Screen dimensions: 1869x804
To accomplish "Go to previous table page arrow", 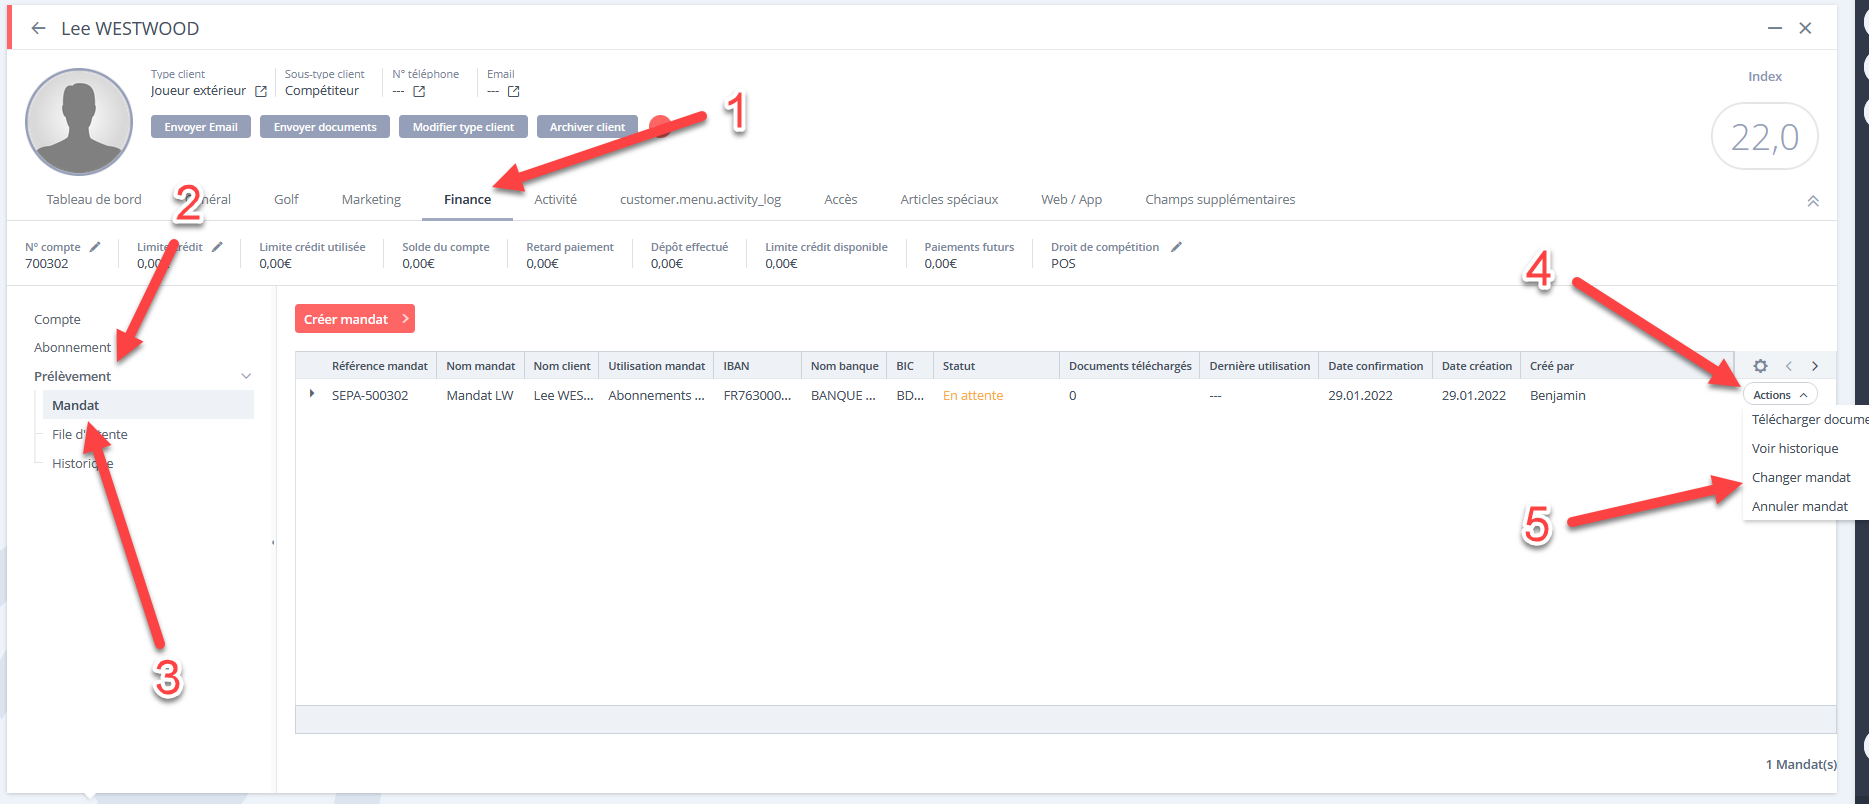I will (1789, 366).
